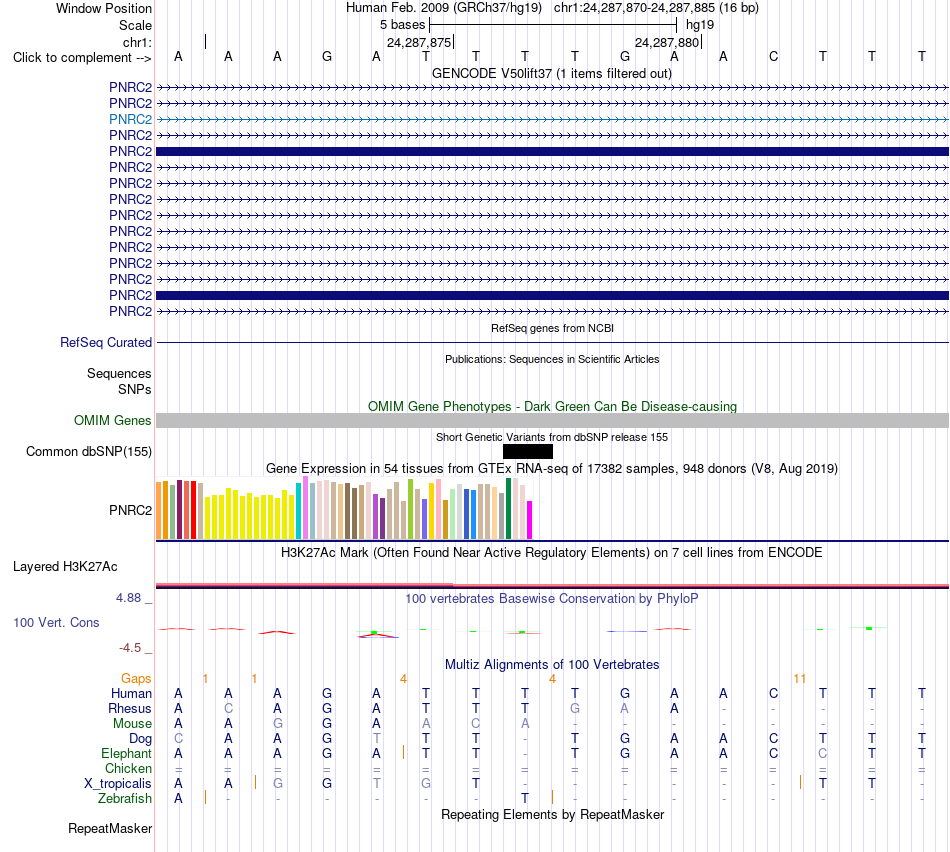Click the -4.5 PhyloP lower scale value
Viewport: 950px width, 852px height.
point(130,648)
